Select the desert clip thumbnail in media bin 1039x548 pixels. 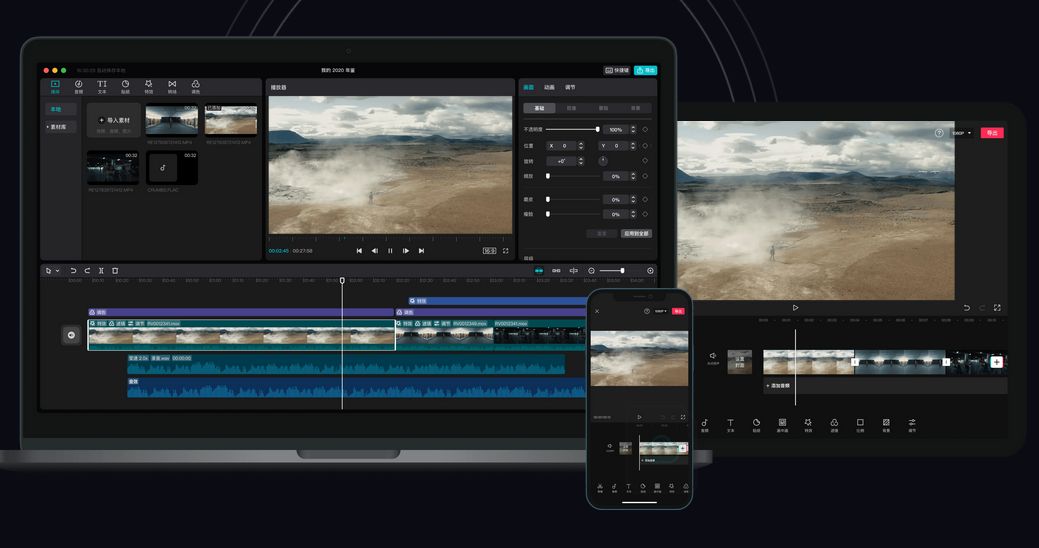tap(231, 120)
